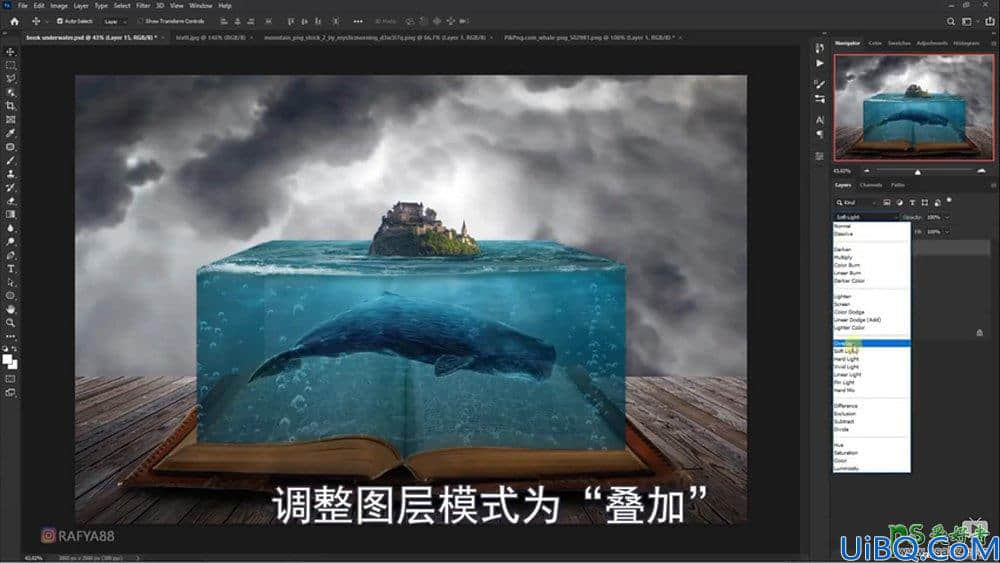
Task: Click the foreground/background color swatches
Action: [x=10, y=362]
